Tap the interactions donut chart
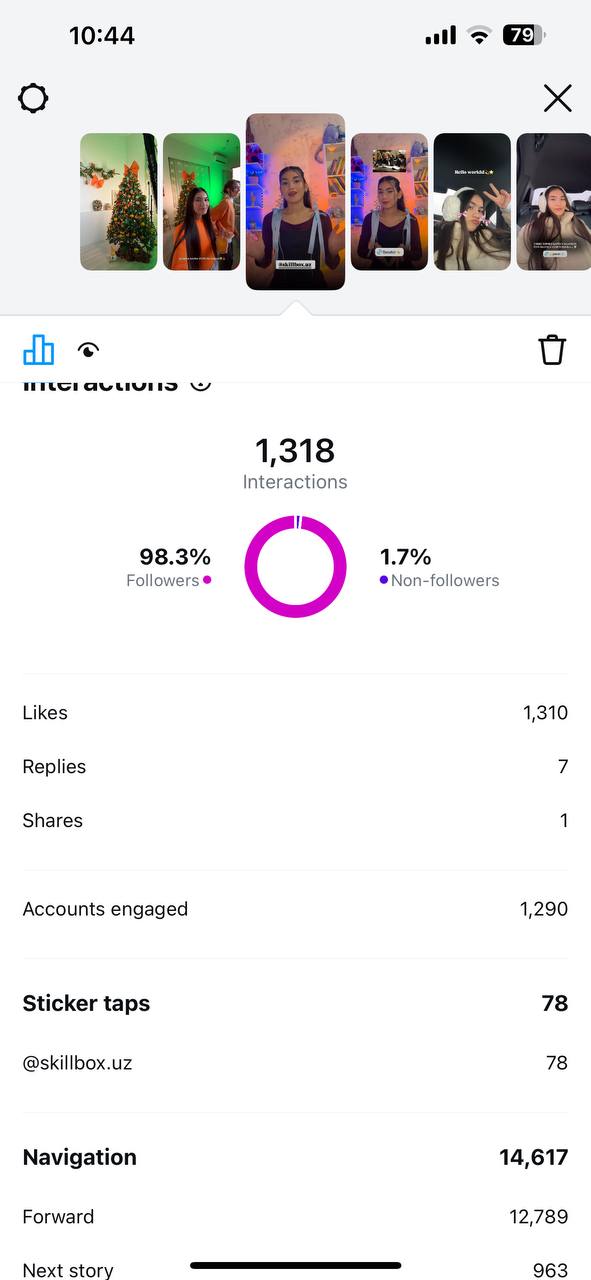Image resolution: width=591 pixels, height=1280 pixels. click(x=295, y=566)
